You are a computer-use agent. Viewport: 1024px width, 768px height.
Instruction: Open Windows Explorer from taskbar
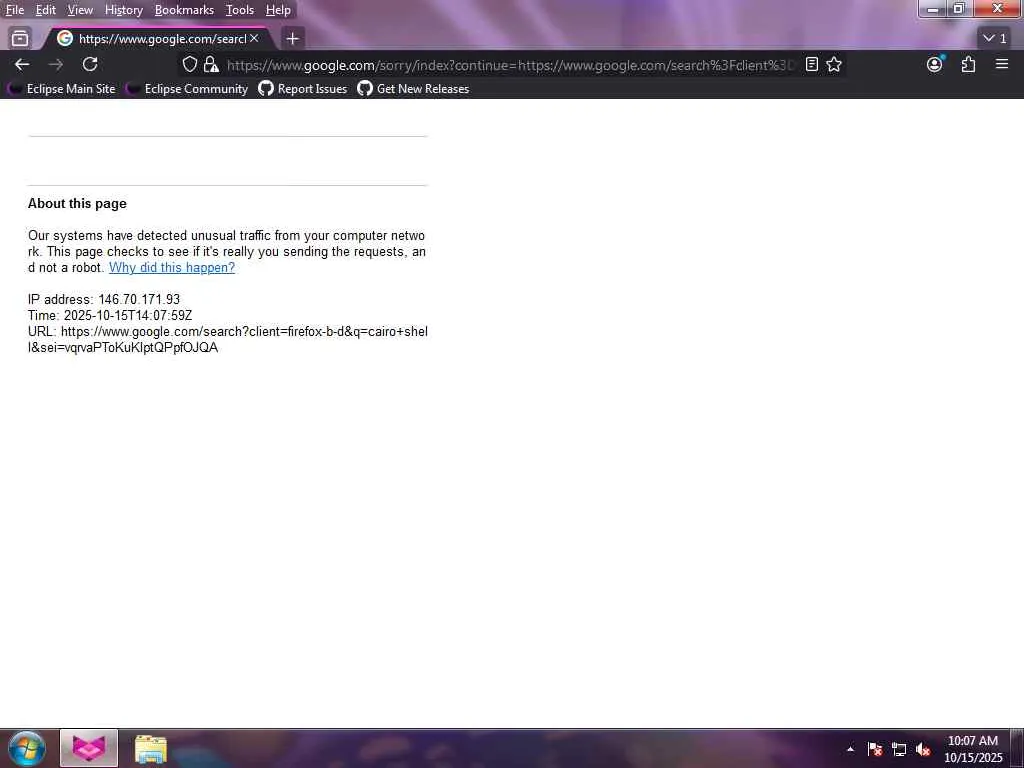pos(151,748)
